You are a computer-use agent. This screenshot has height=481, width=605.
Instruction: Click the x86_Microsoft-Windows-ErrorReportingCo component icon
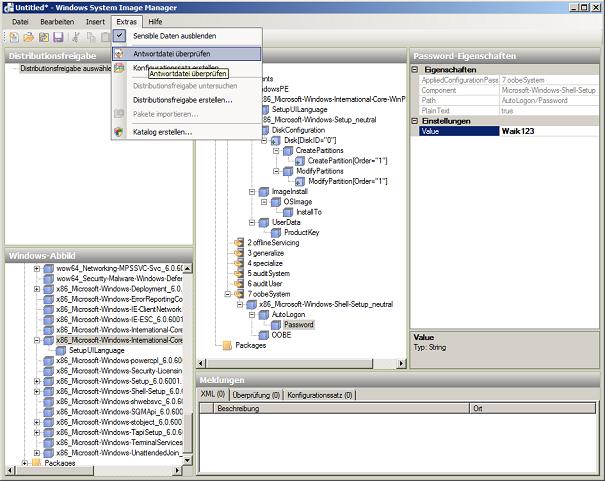click(x=49, y=299)
